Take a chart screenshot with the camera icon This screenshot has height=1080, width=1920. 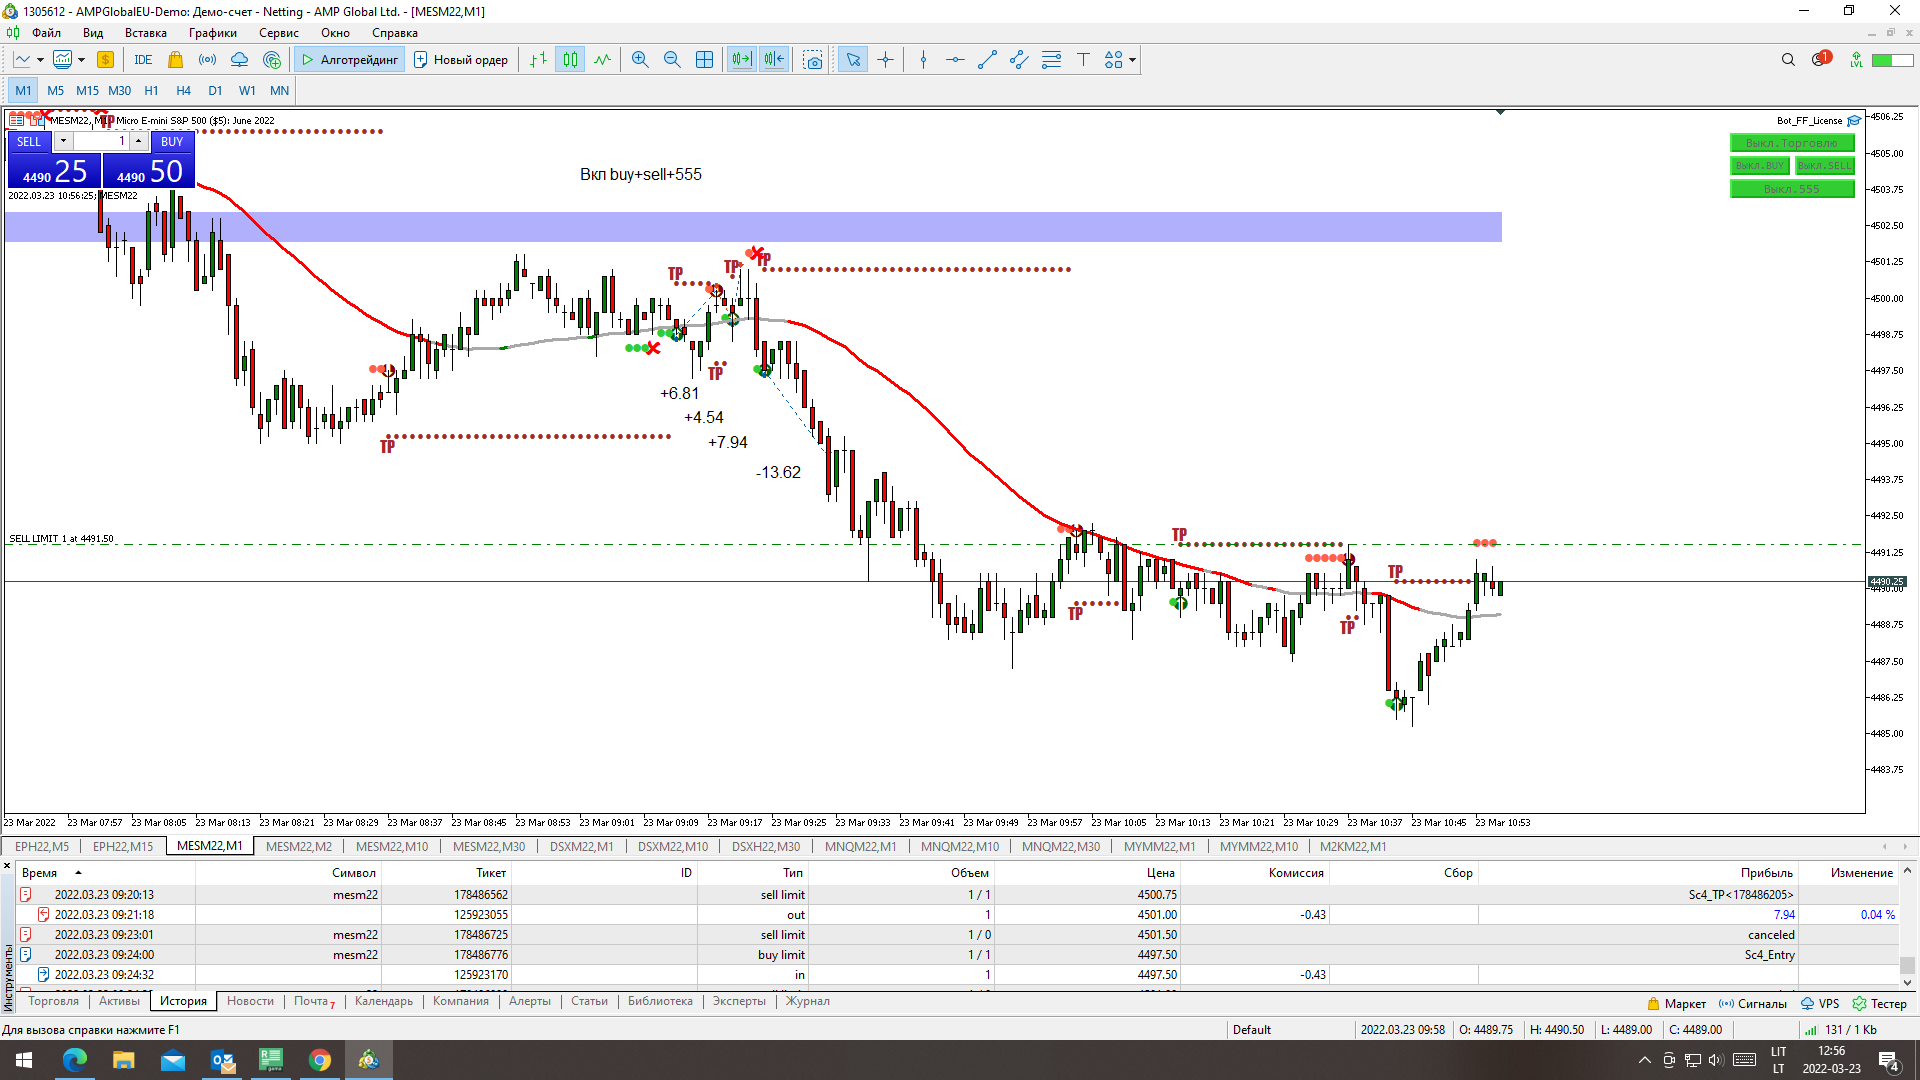(813, 60)
